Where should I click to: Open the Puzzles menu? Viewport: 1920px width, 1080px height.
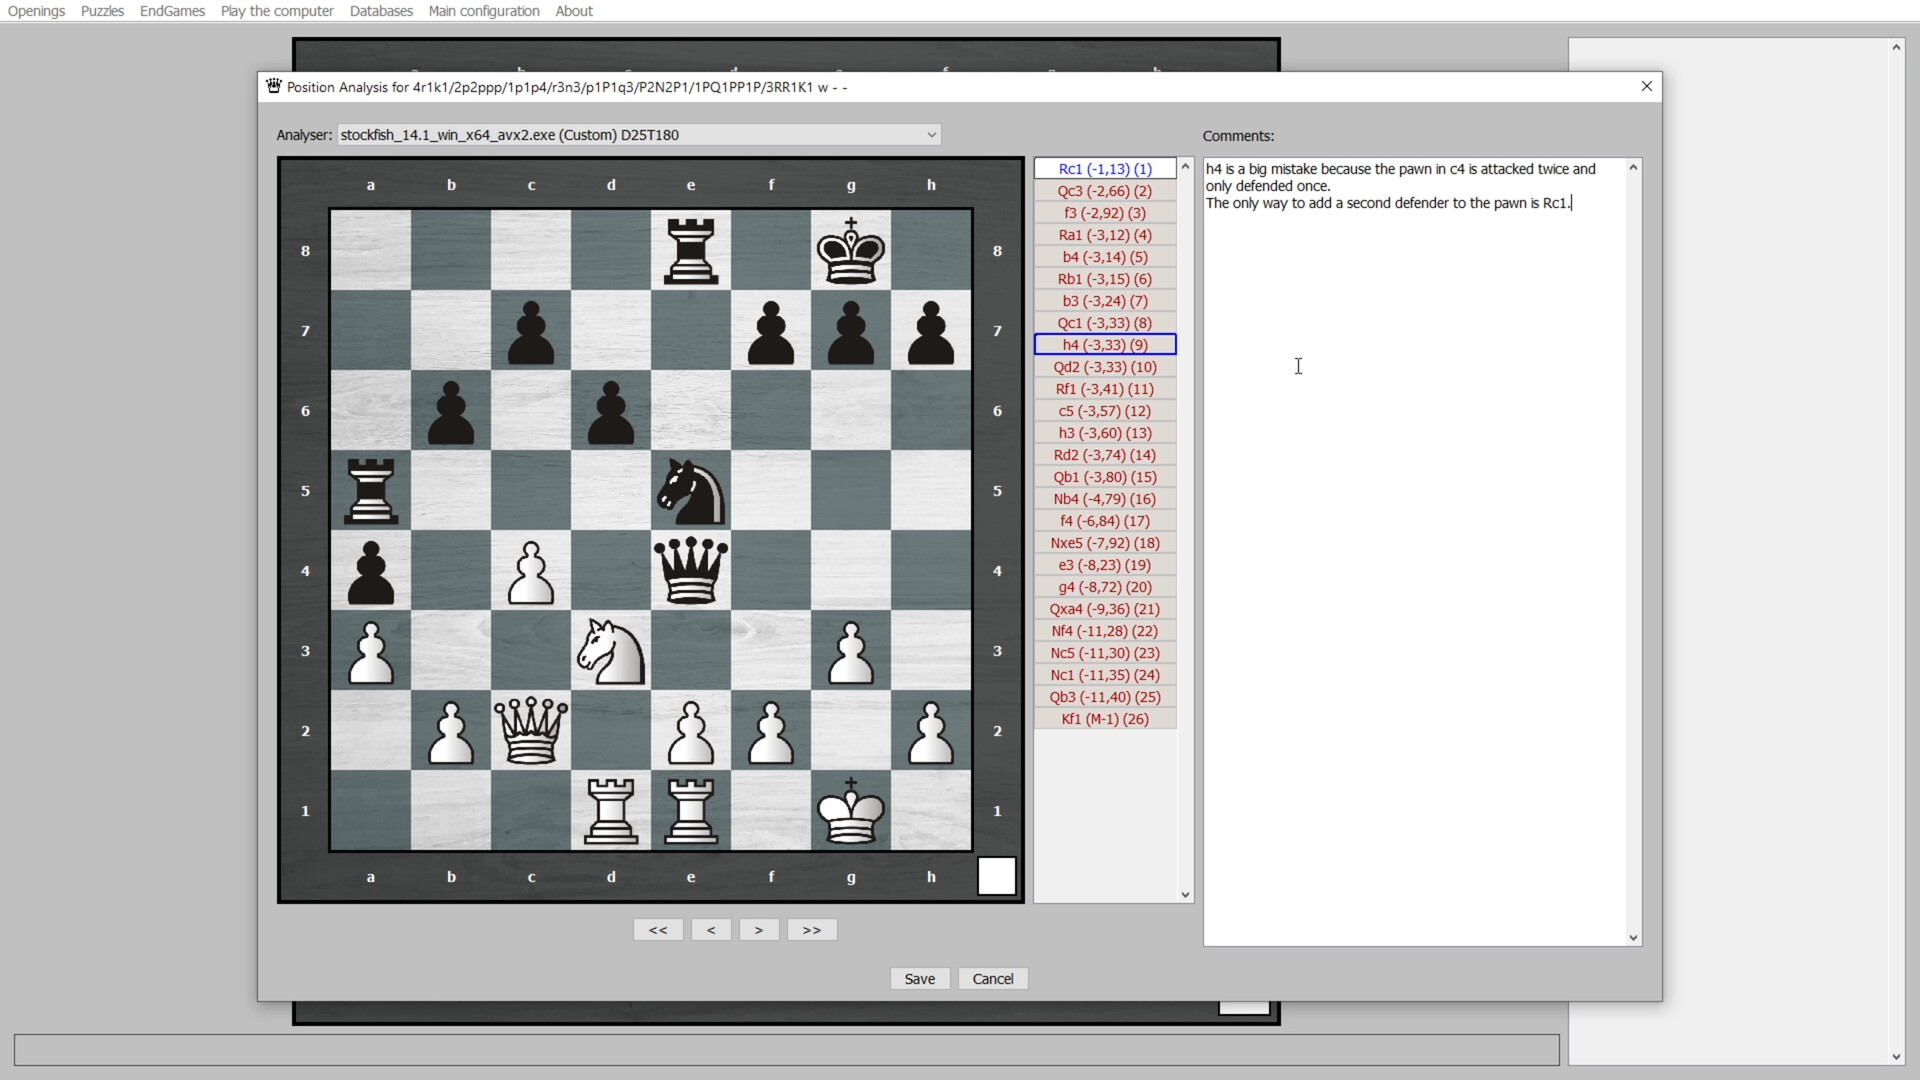coord(102,11)
